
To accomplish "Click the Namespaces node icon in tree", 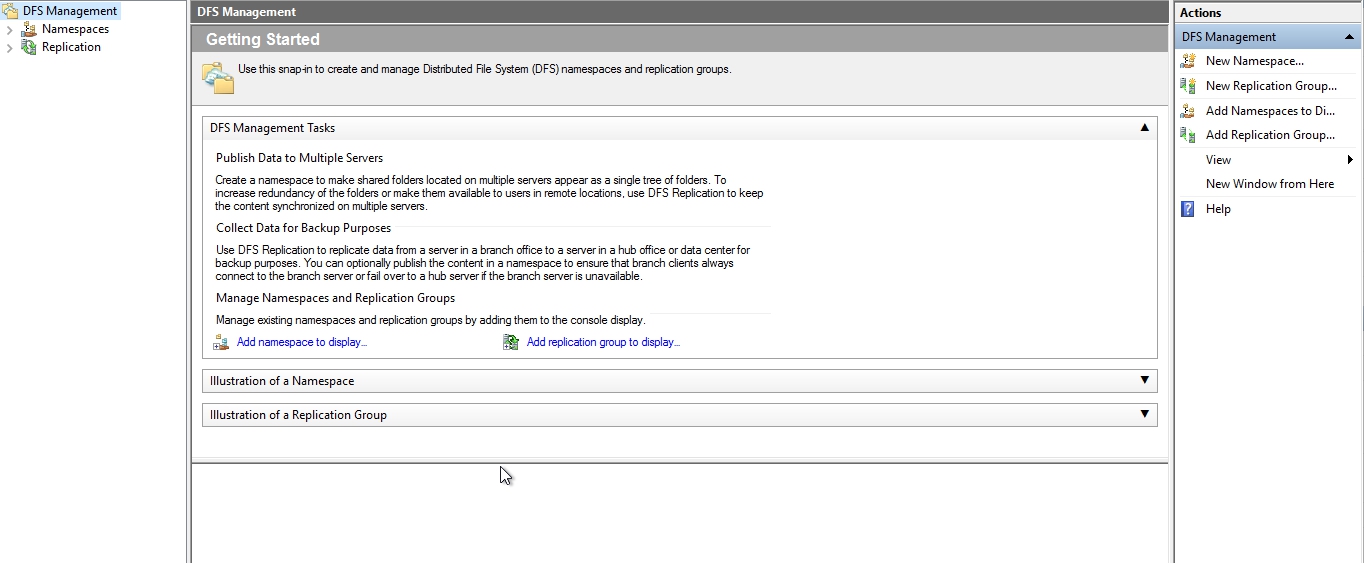I will pyautogui.click(x=29, y=30).
